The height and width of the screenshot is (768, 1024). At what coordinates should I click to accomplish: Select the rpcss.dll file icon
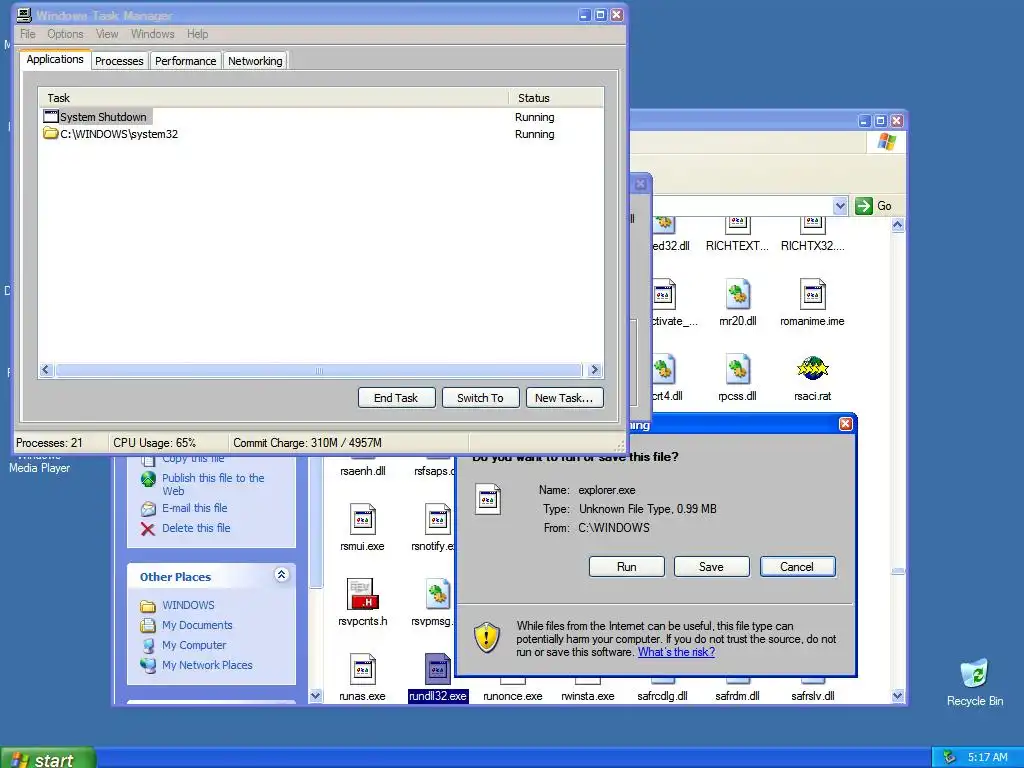tap(737, 370)
